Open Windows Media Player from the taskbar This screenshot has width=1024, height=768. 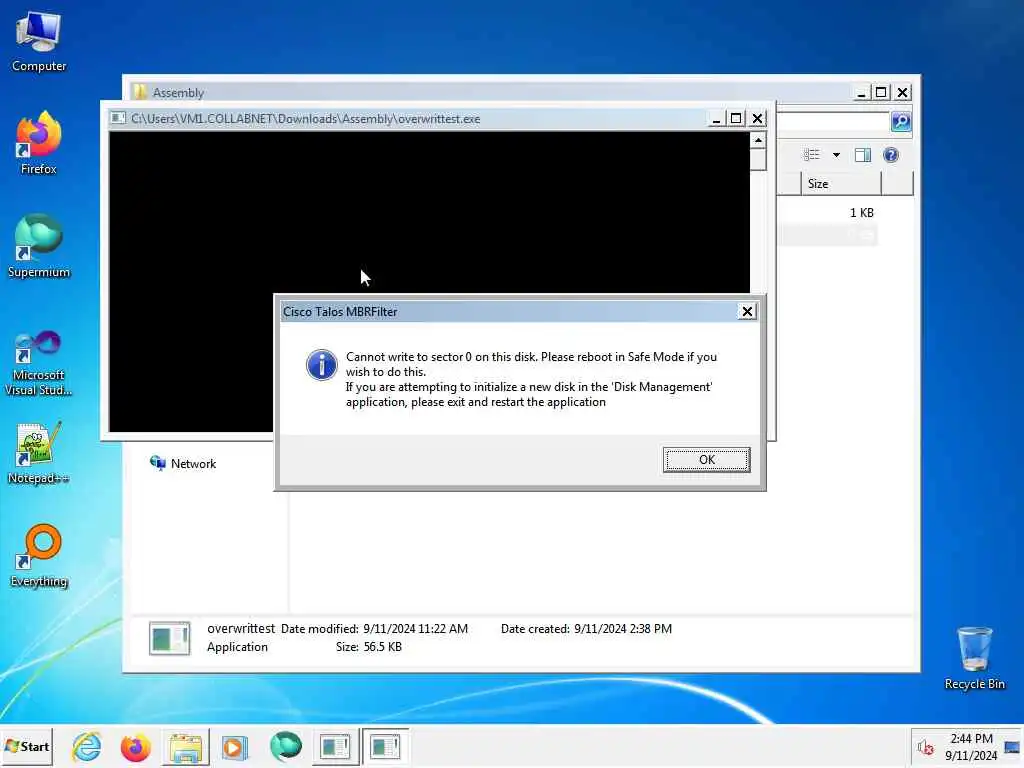click(x=234, y=746)
